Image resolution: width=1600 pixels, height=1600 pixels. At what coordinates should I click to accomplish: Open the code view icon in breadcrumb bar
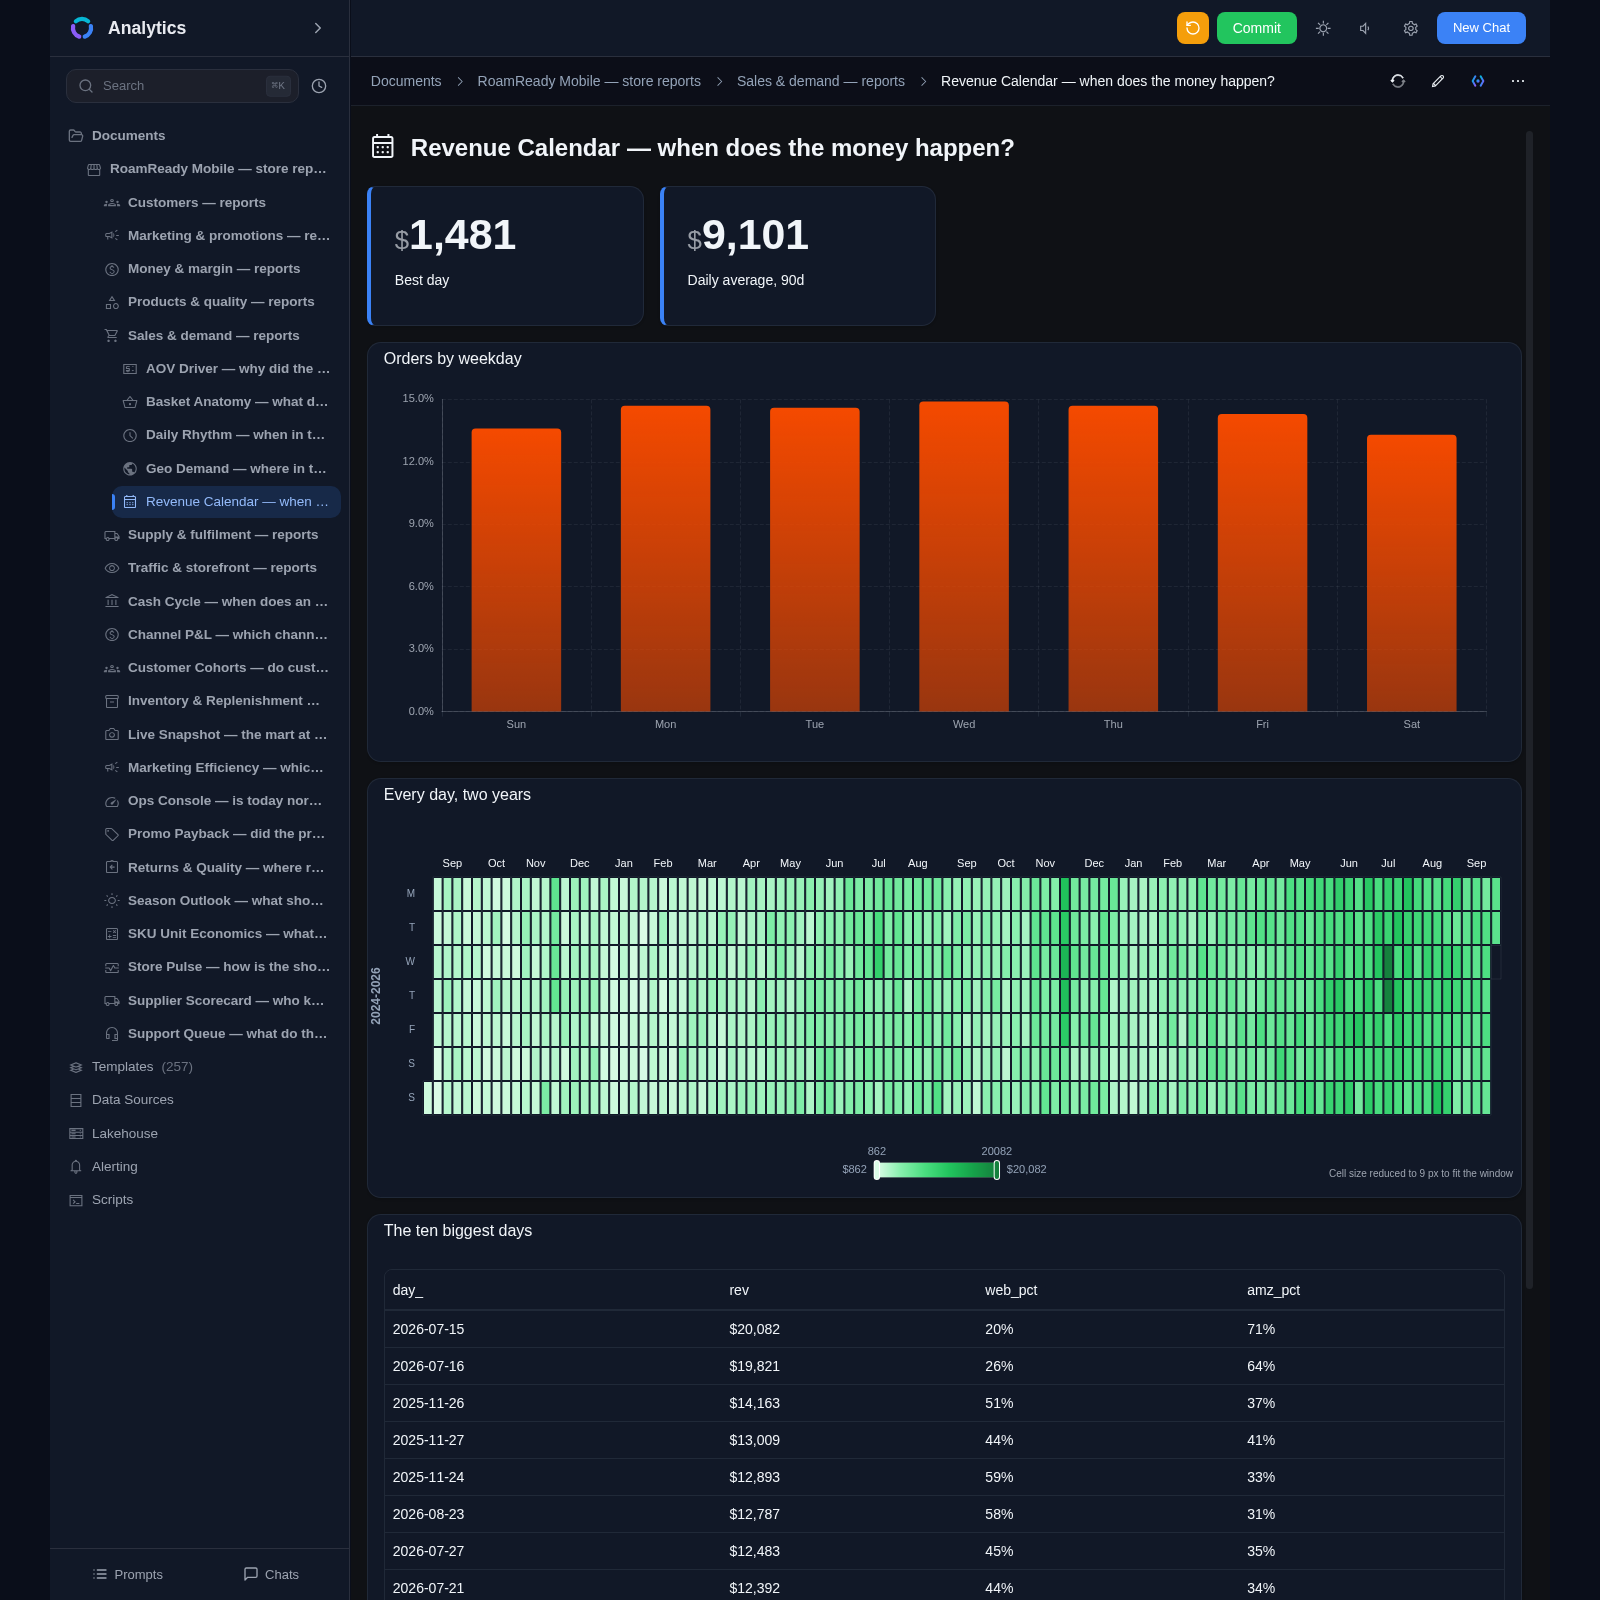click(1478, 81)
